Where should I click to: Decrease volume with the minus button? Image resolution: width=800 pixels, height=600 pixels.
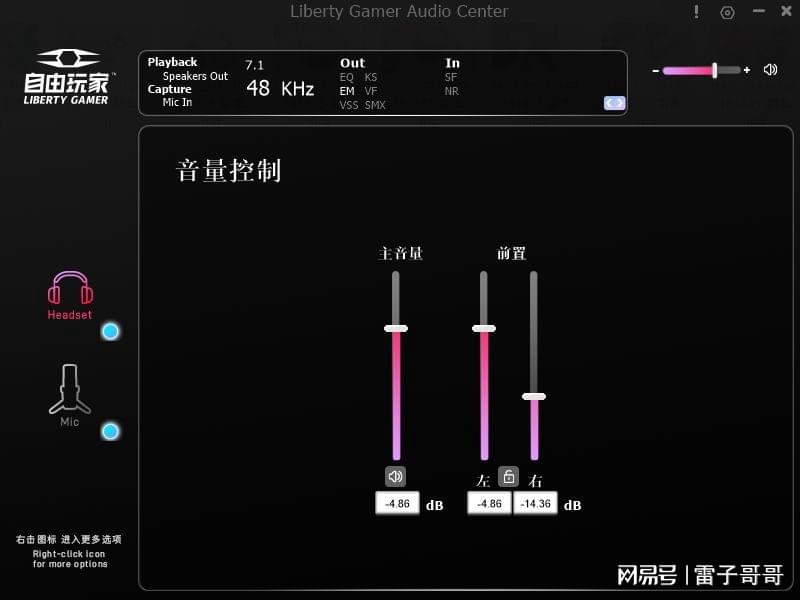(656, 70)
